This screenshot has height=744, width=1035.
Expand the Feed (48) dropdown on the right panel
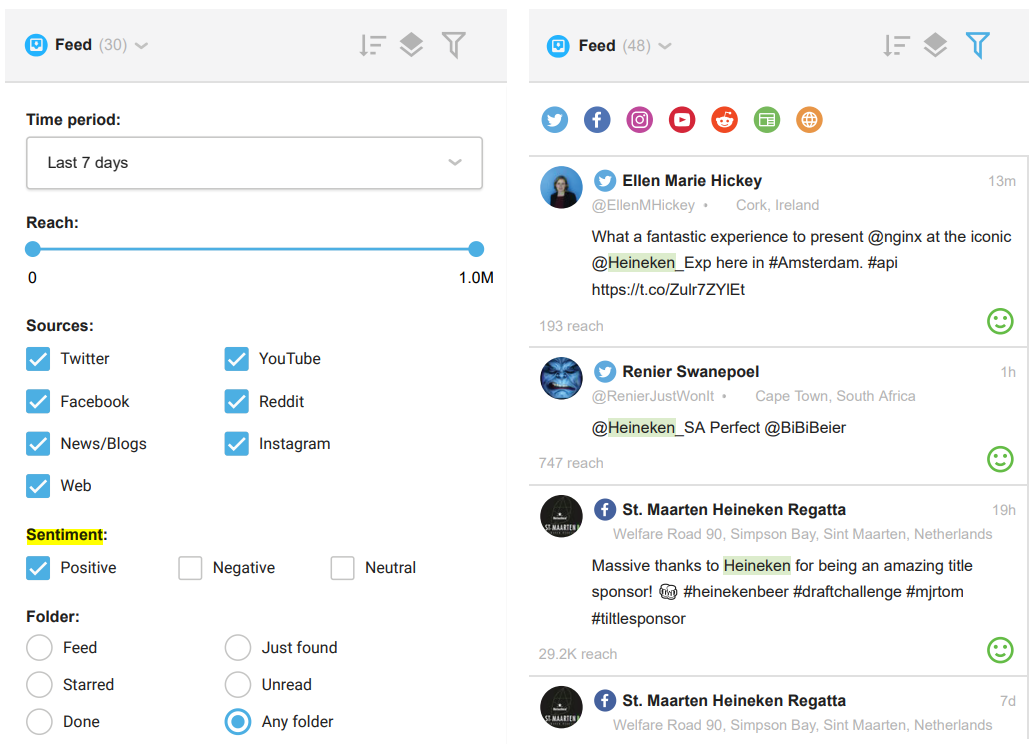coord(665,45)
